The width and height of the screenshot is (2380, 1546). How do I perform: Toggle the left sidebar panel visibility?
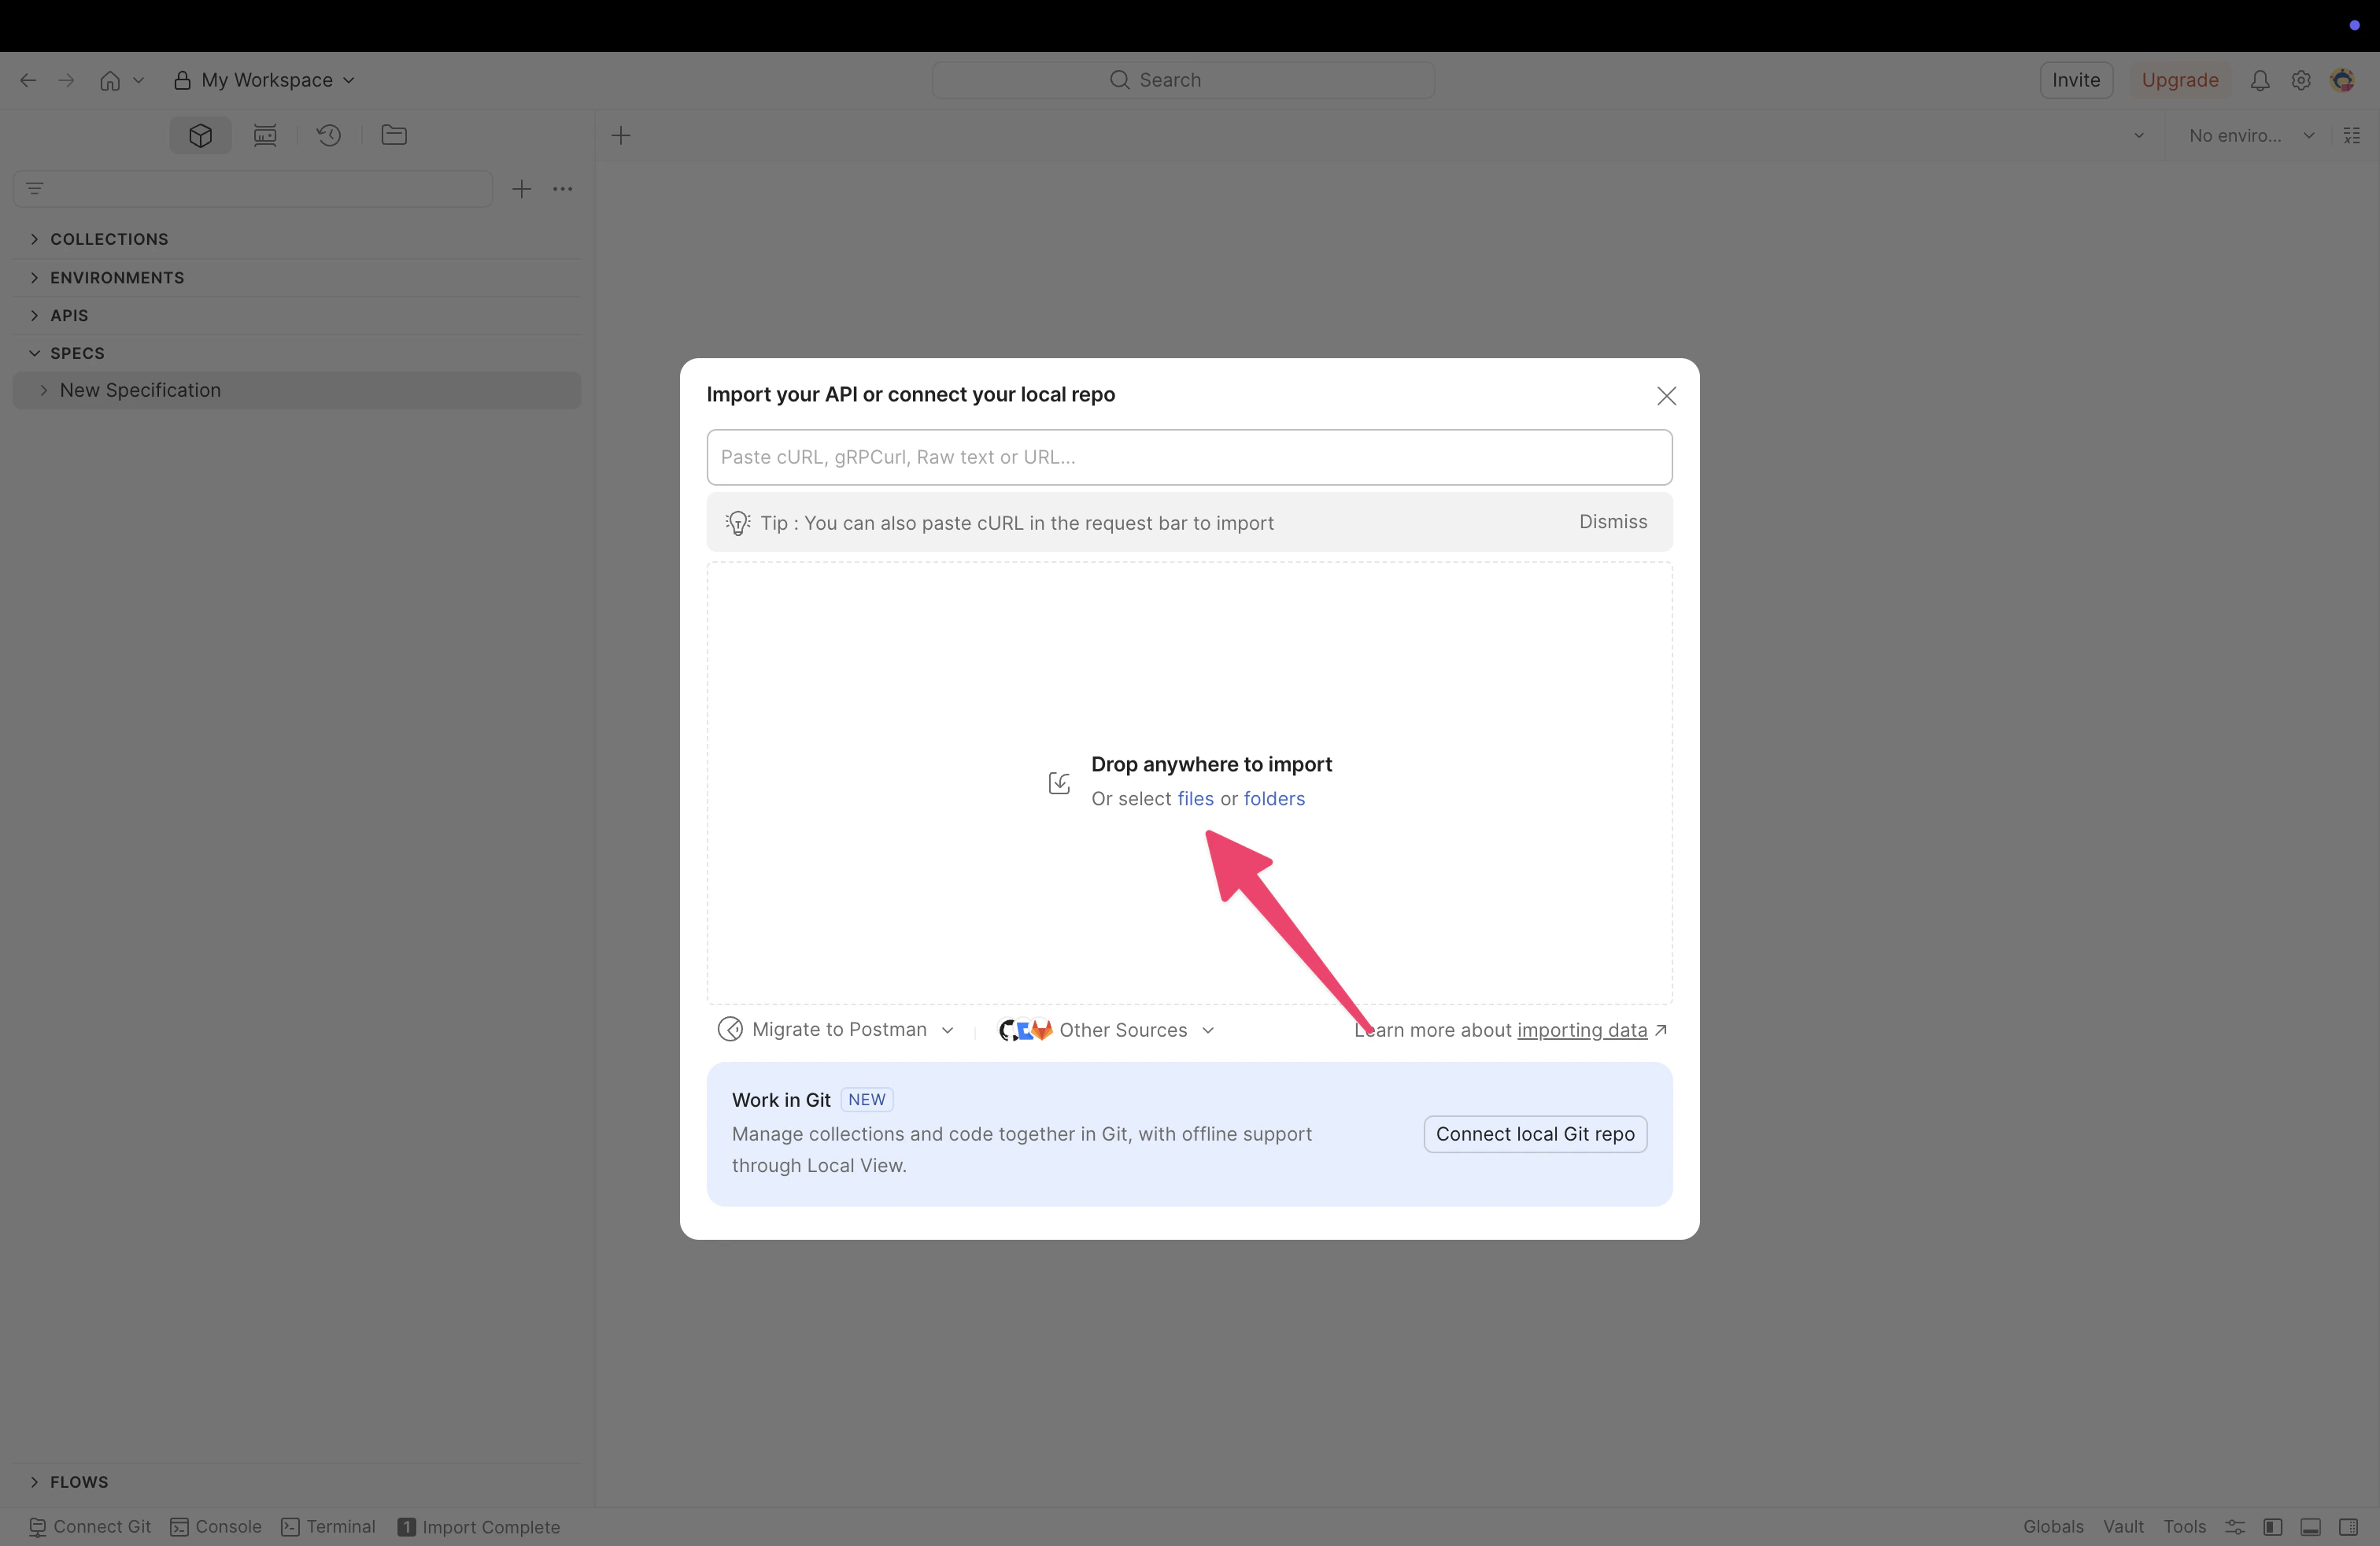[x=2271, y=1527]
